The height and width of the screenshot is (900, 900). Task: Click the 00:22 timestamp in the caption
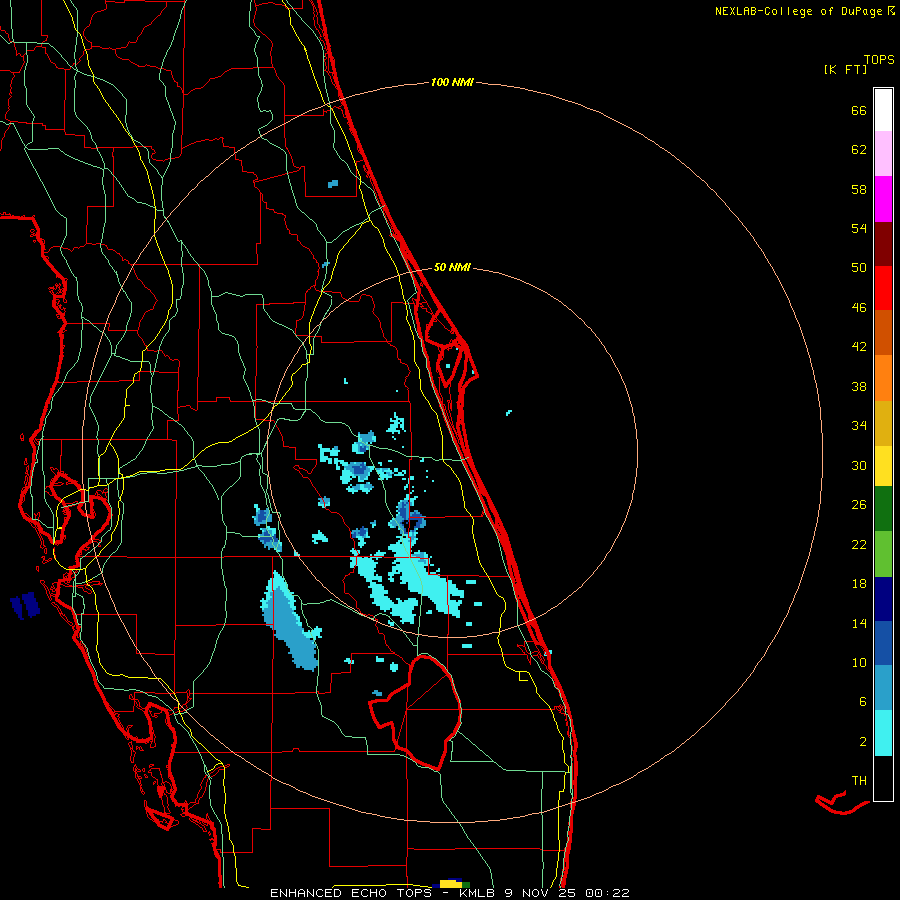click(607, 893)
